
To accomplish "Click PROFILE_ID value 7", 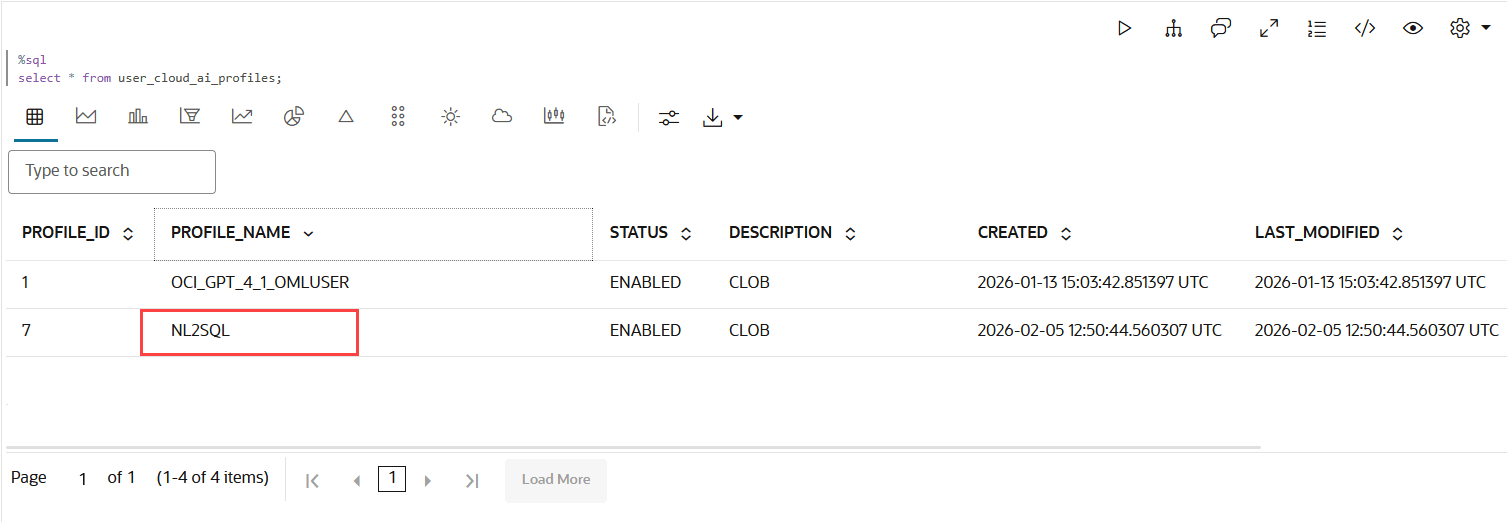I will click(x=27, y=331).
